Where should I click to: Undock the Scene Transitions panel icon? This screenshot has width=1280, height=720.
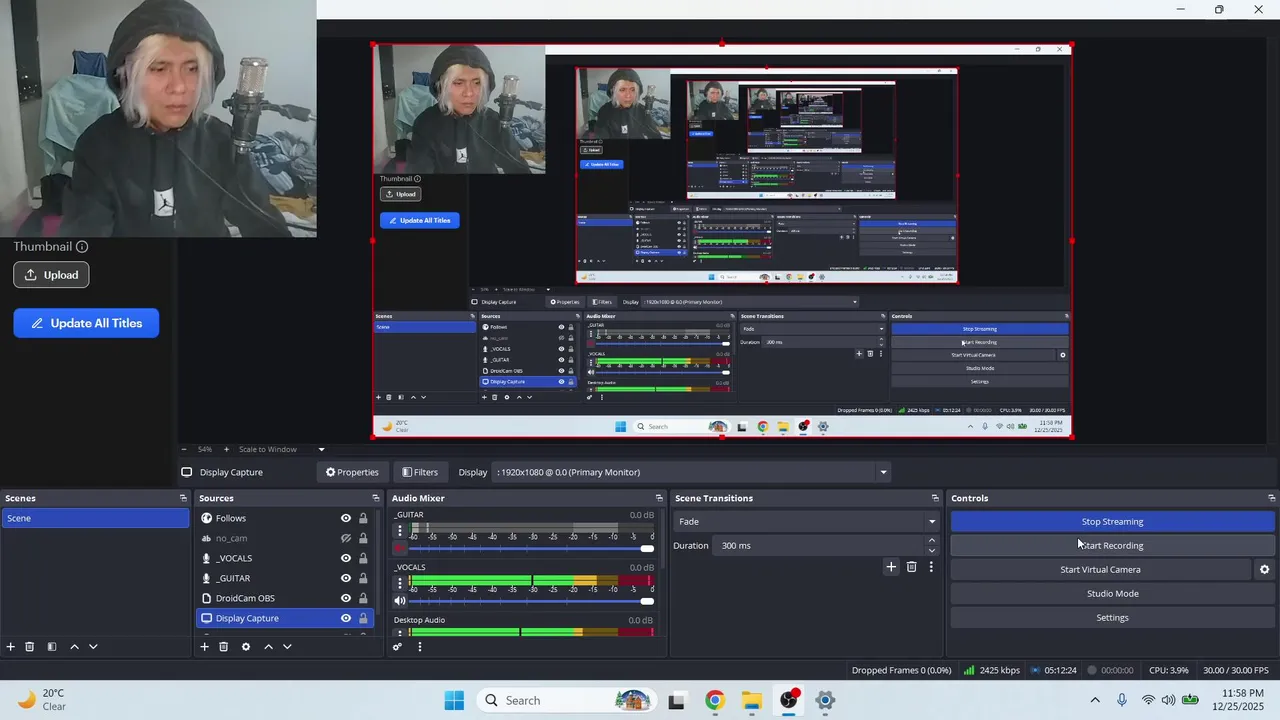point(936,498)
